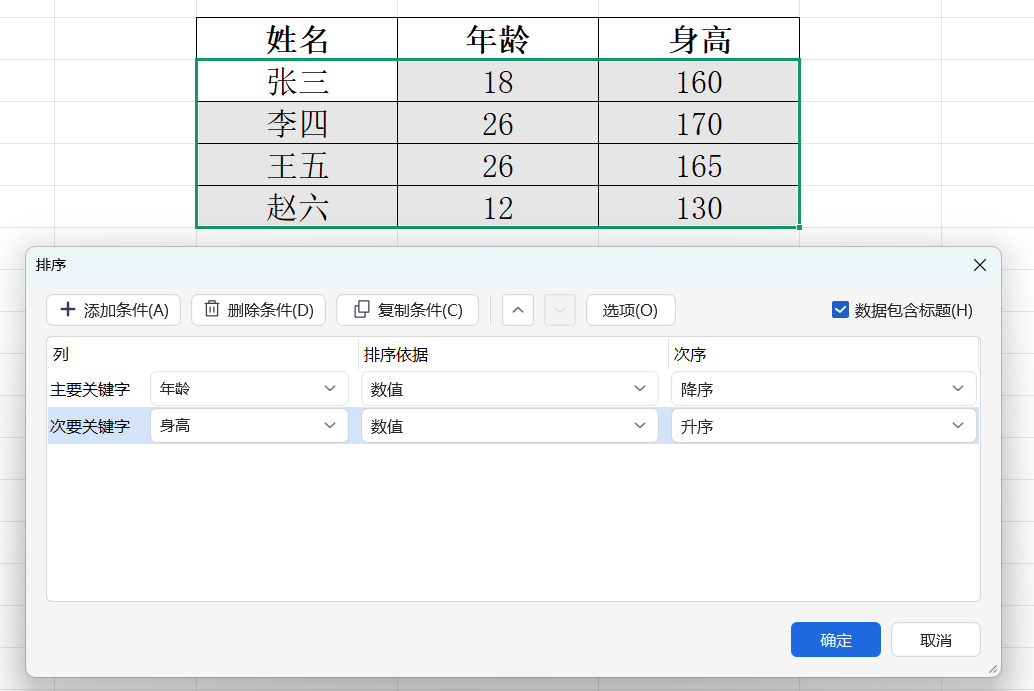
Task: Open the secondary key 数值 sort-basis dropdown
Action: (x=509, y=426)
